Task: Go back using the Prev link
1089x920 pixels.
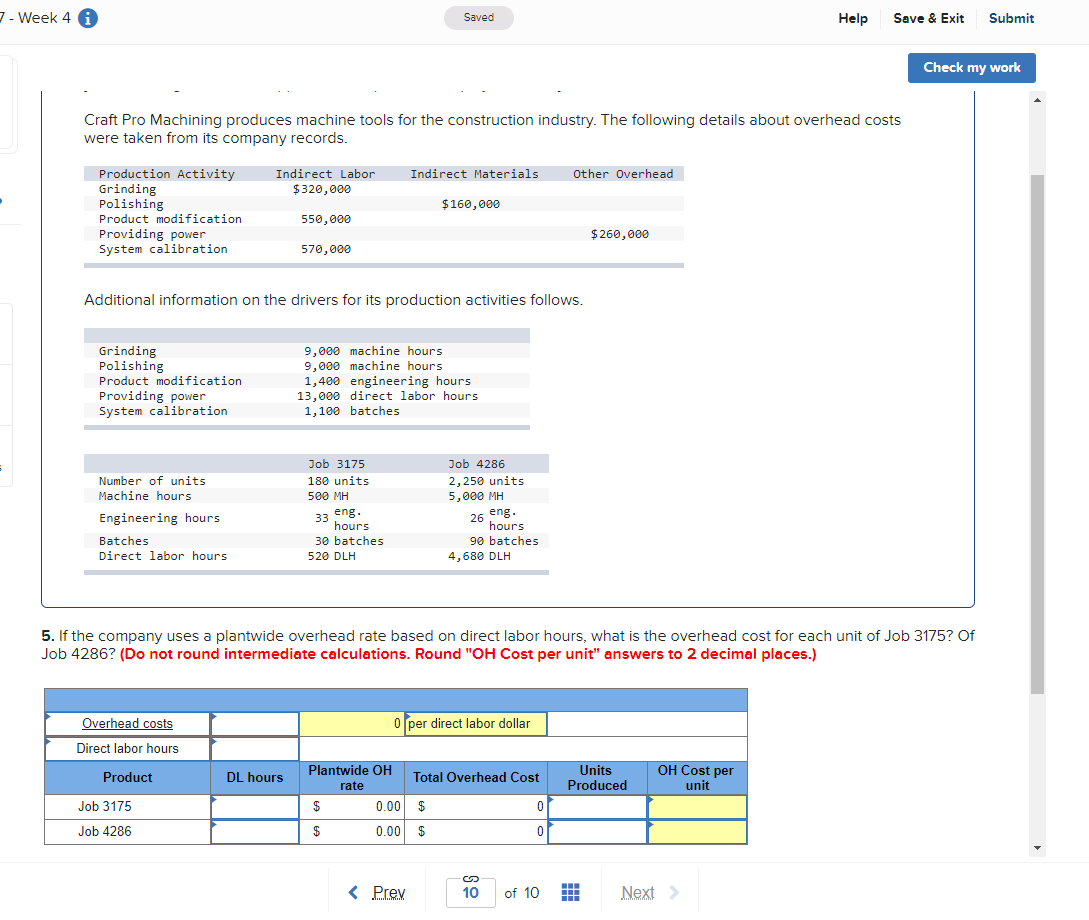Action: pos(387,892)
